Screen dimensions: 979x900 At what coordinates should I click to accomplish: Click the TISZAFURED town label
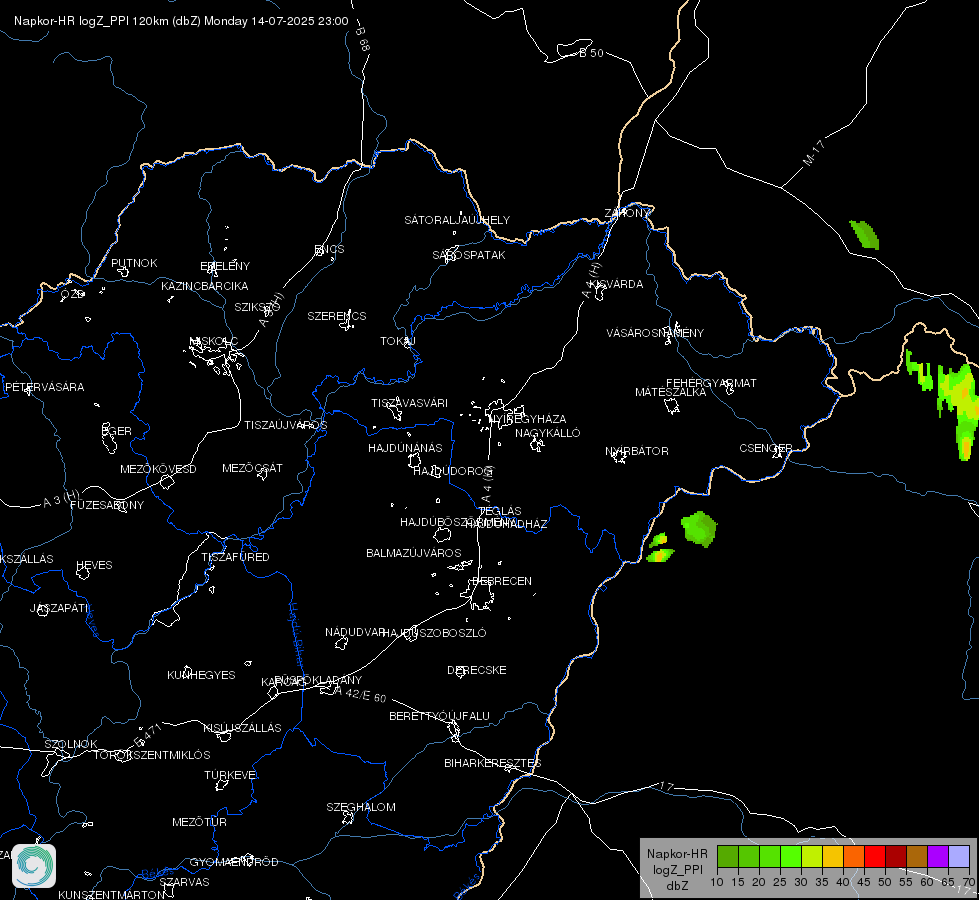(x=235, y=556)
